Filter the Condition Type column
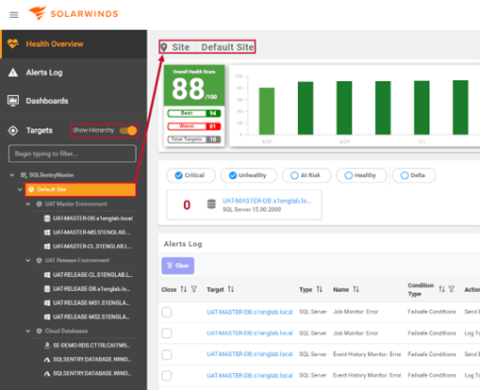This screenshot has height=390, width=480. coord(451,289)
